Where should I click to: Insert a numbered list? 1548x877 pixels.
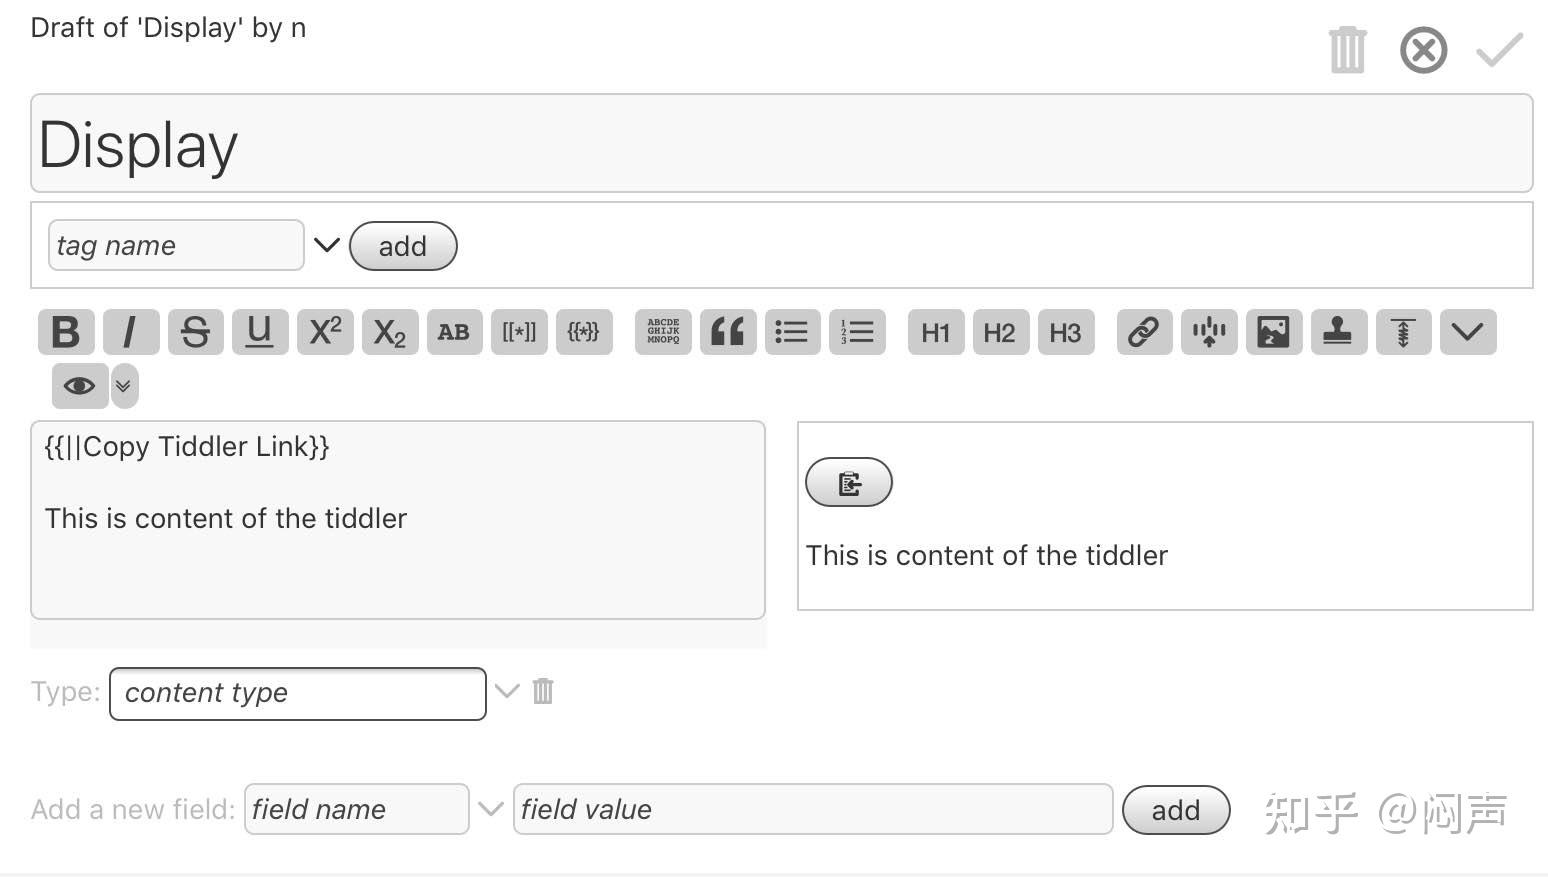click(857, 332)
